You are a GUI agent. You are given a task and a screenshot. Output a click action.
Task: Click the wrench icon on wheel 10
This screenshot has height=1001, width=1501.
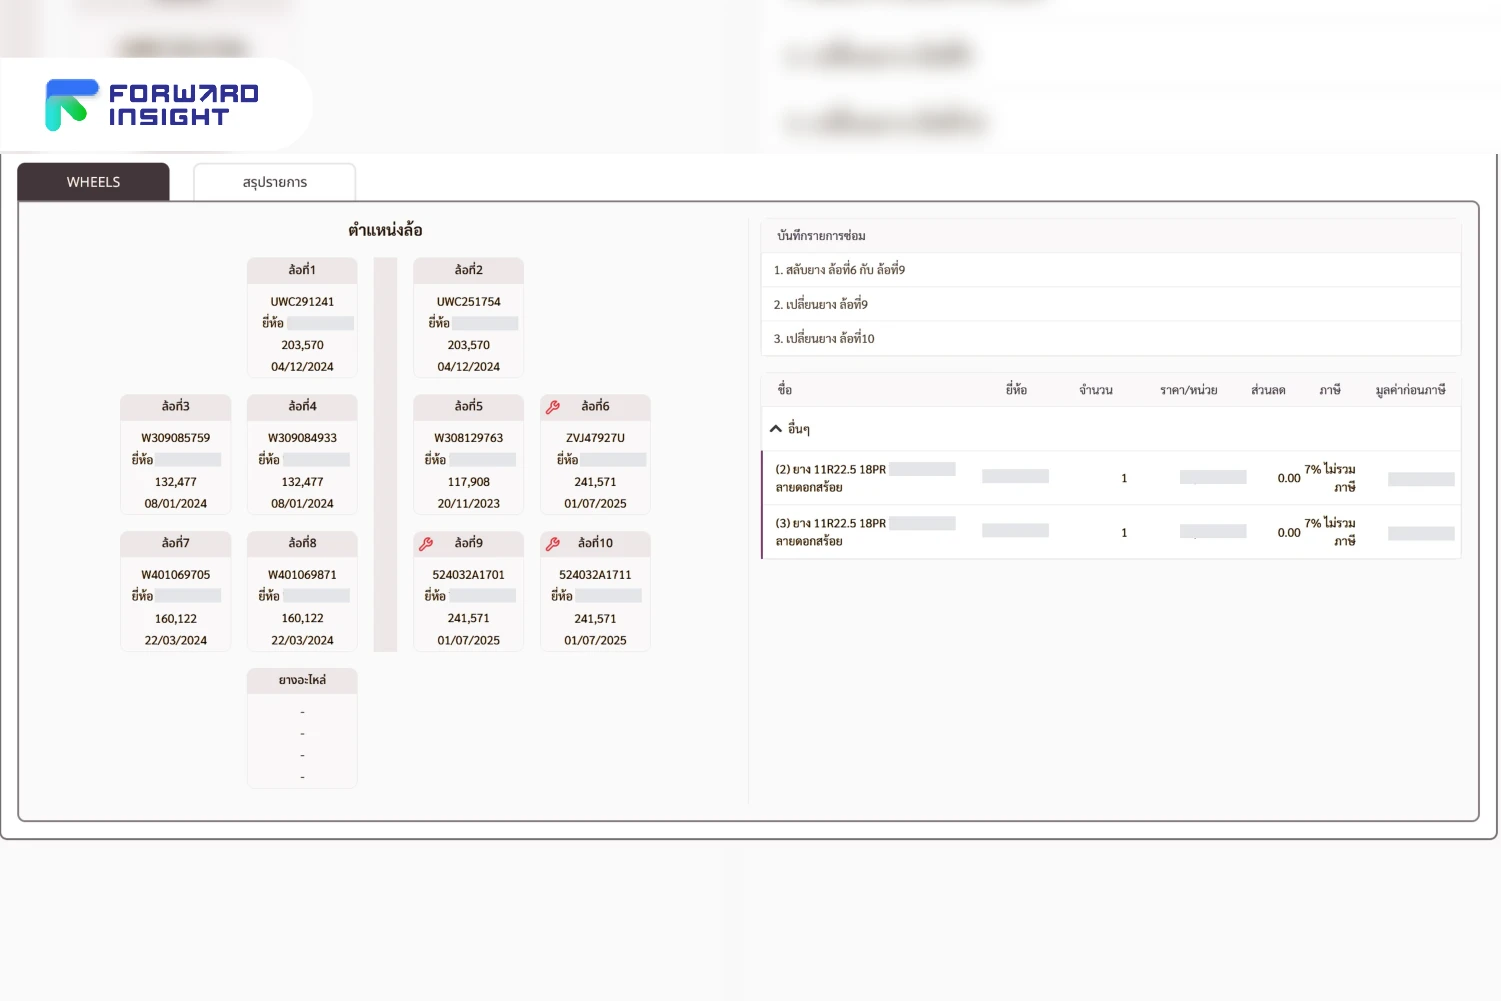pyautogui.click(x=552, y=544)
